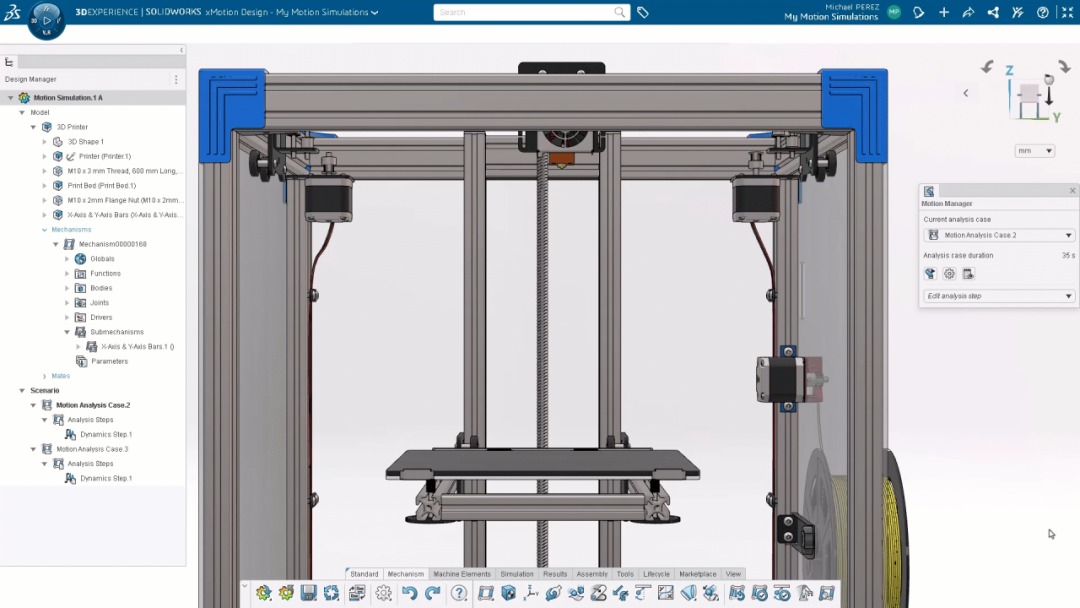Select Motion Analysis Case.3 in tree
This screenshot has height=608, width=1080.
[92, 449]
